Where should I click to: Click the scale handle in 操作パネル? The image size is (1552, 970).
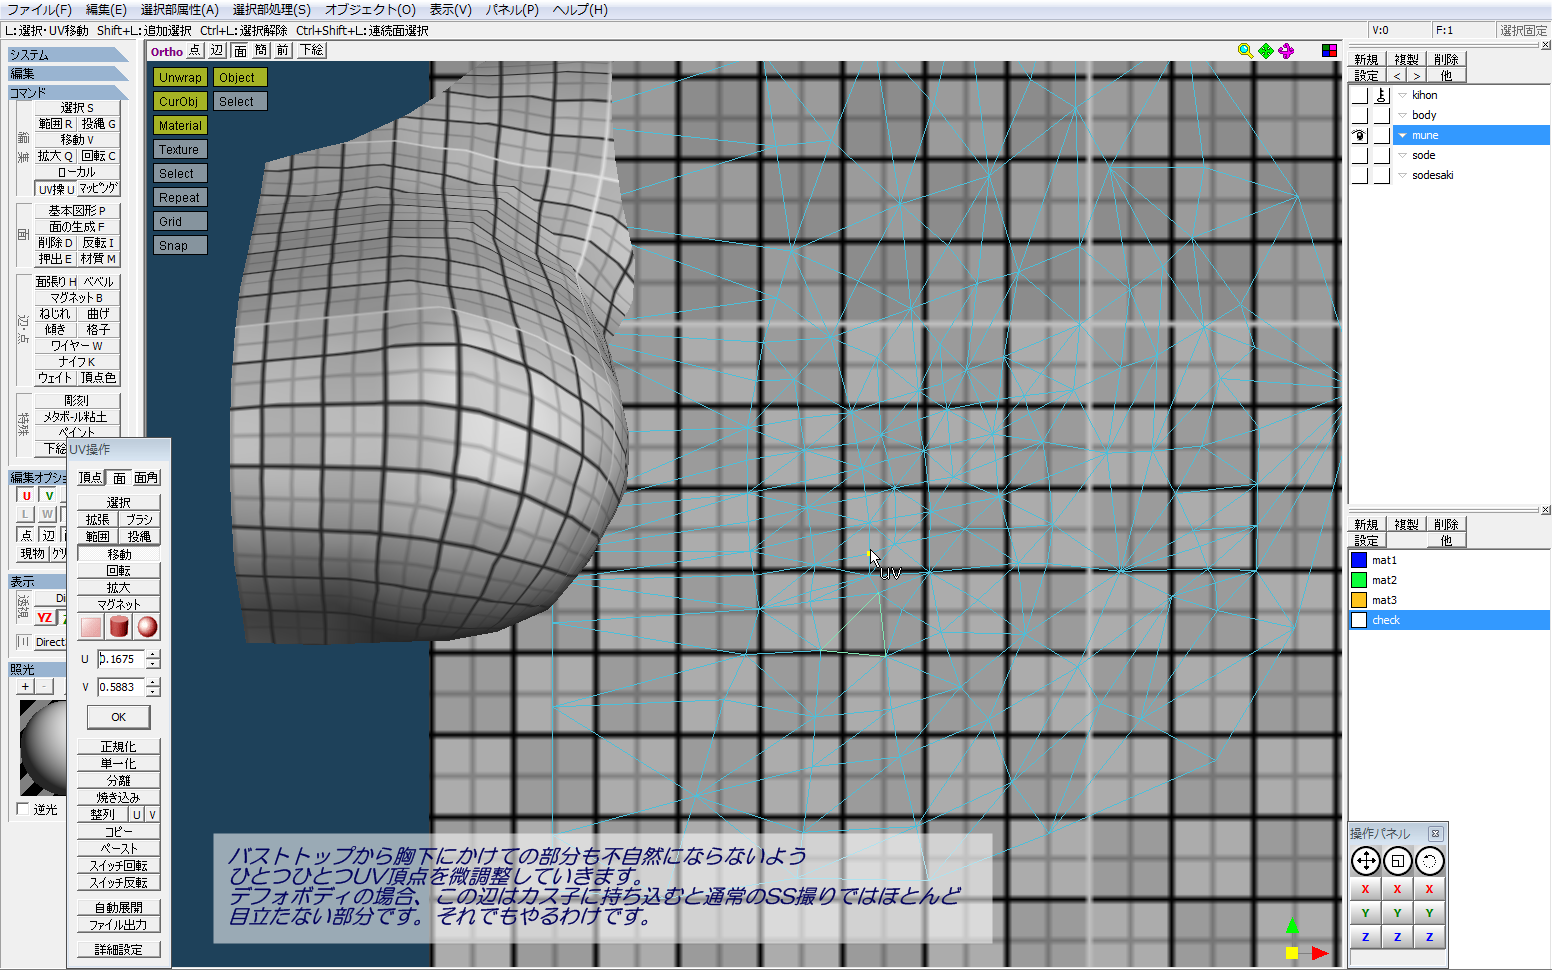[x=1397, y=861]
